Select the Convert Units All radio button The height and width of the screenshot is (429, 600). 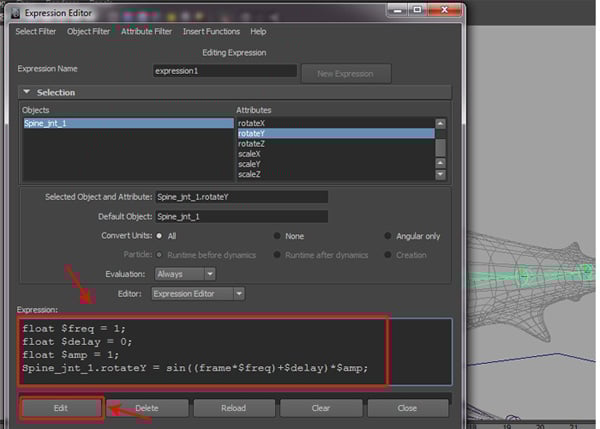point(159,236)
